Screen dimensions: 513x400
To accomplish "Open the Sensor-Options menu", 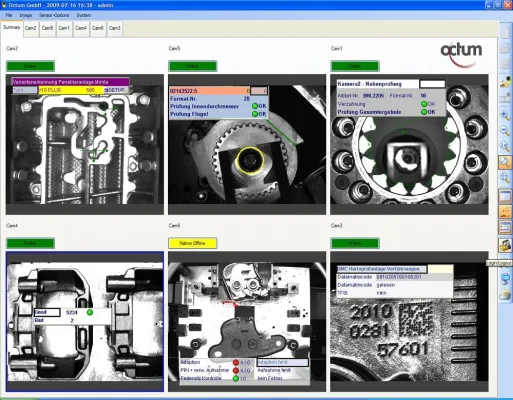I will coord(54,15).
